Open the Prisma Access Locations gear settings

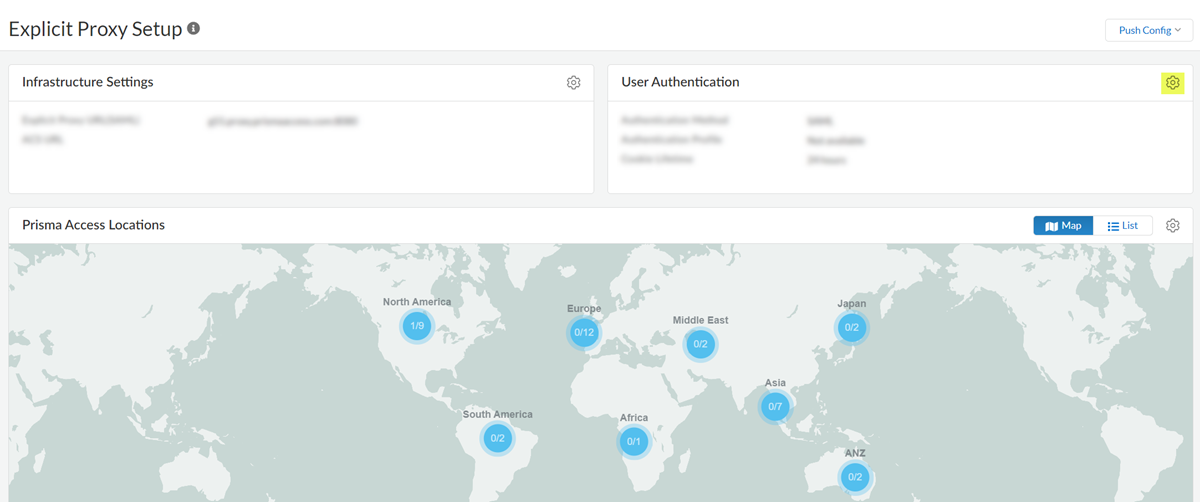coord(1173,226)
